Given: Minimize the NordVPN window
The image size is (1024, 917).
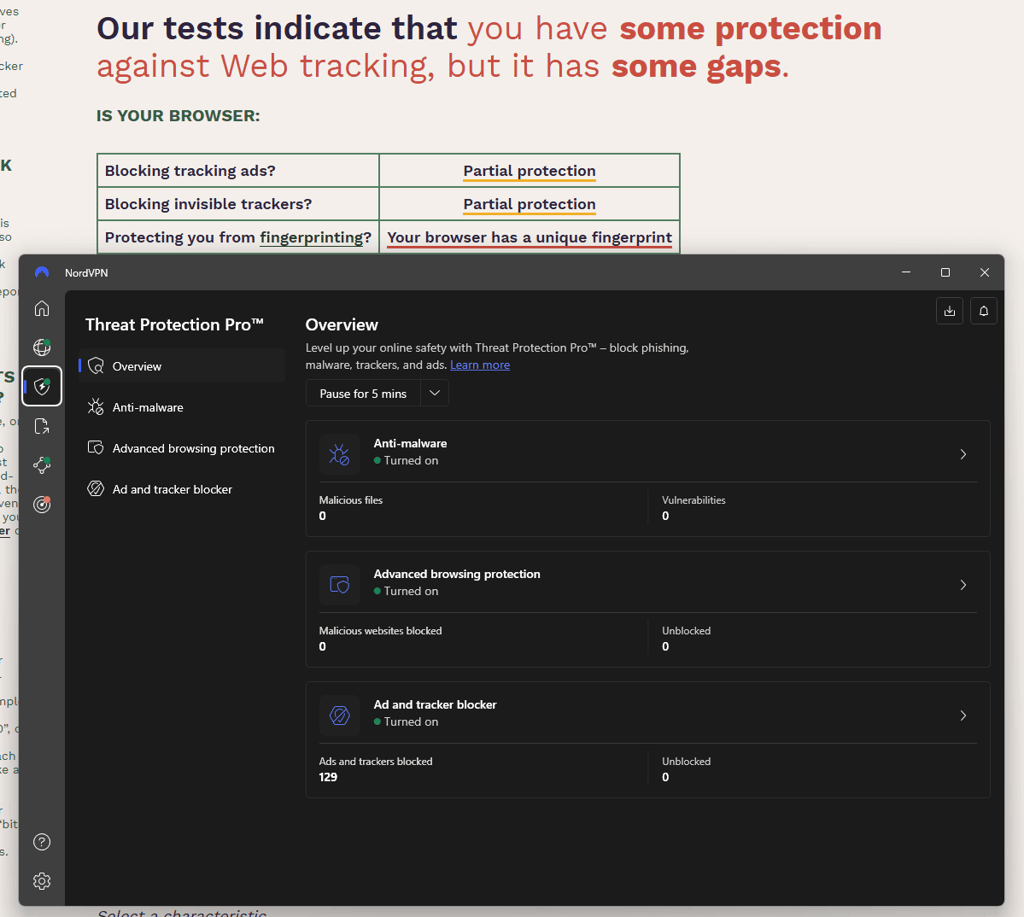Looking at the screenshot, I should coord(906,272).
